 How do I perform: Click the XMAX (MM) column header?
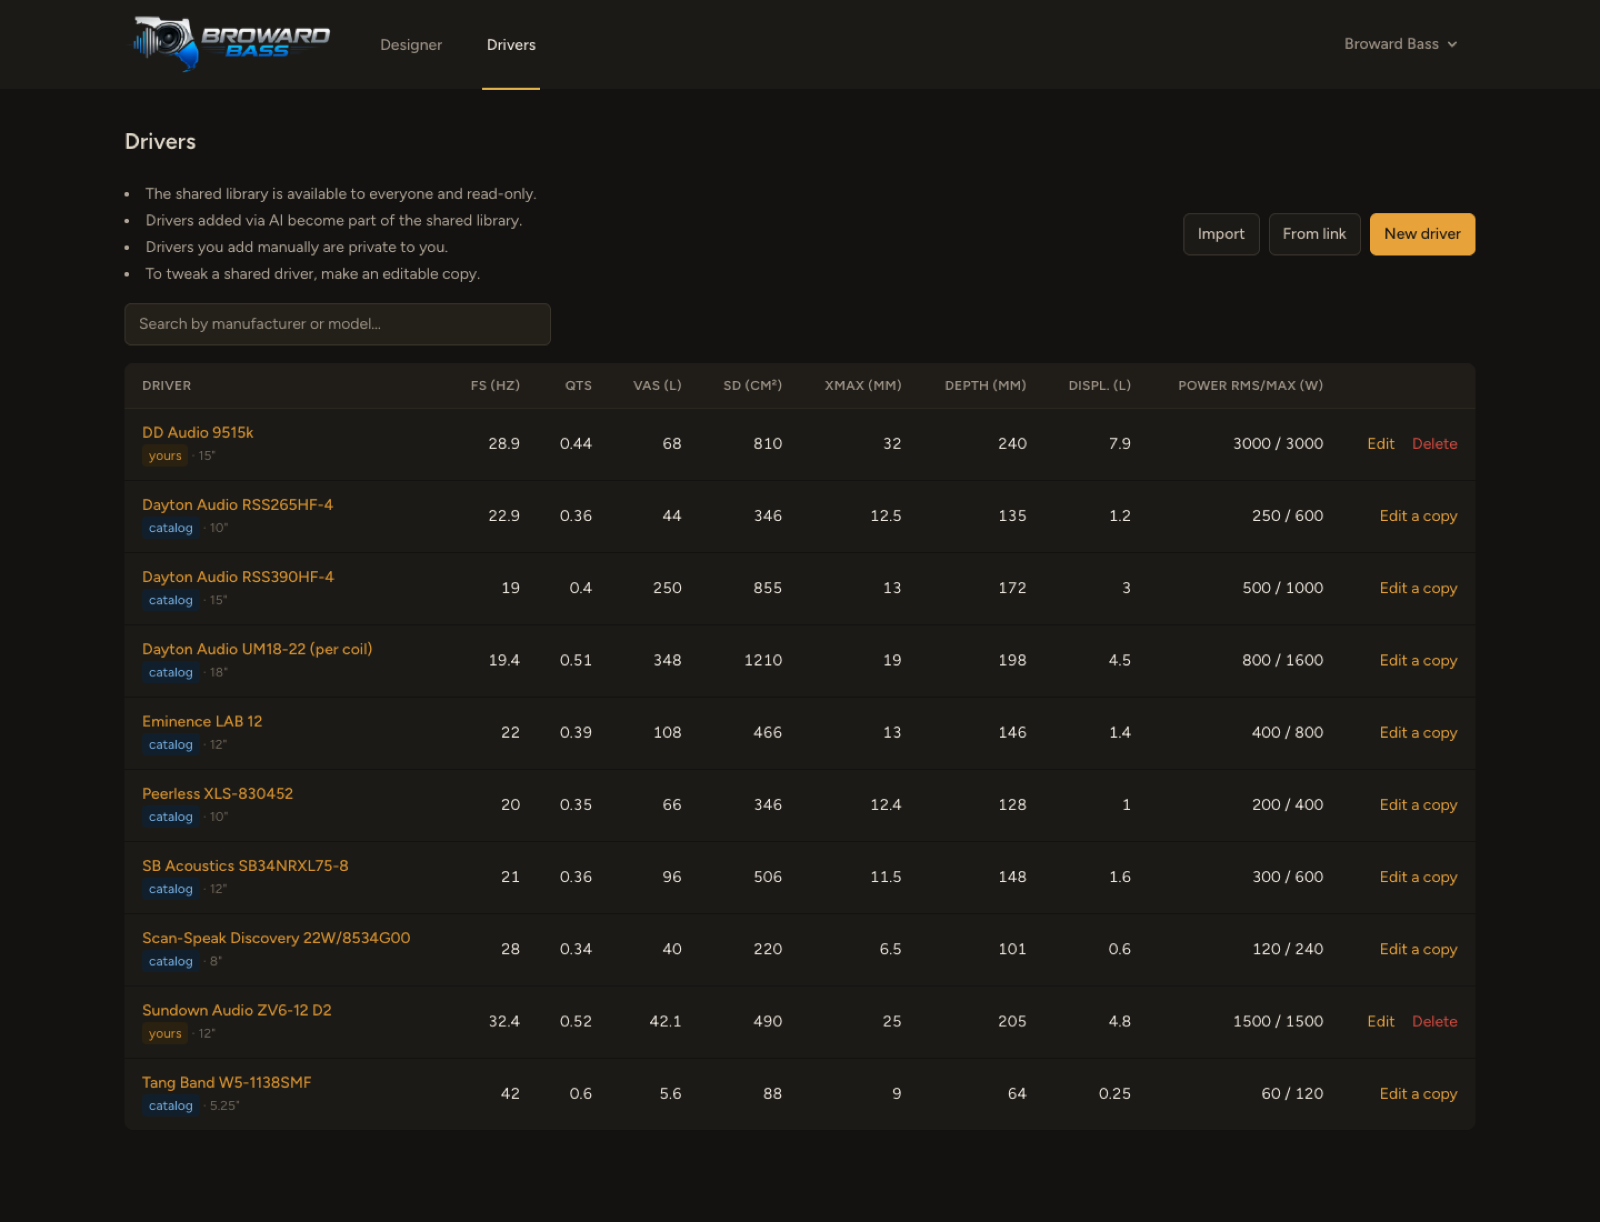[863, 386]
